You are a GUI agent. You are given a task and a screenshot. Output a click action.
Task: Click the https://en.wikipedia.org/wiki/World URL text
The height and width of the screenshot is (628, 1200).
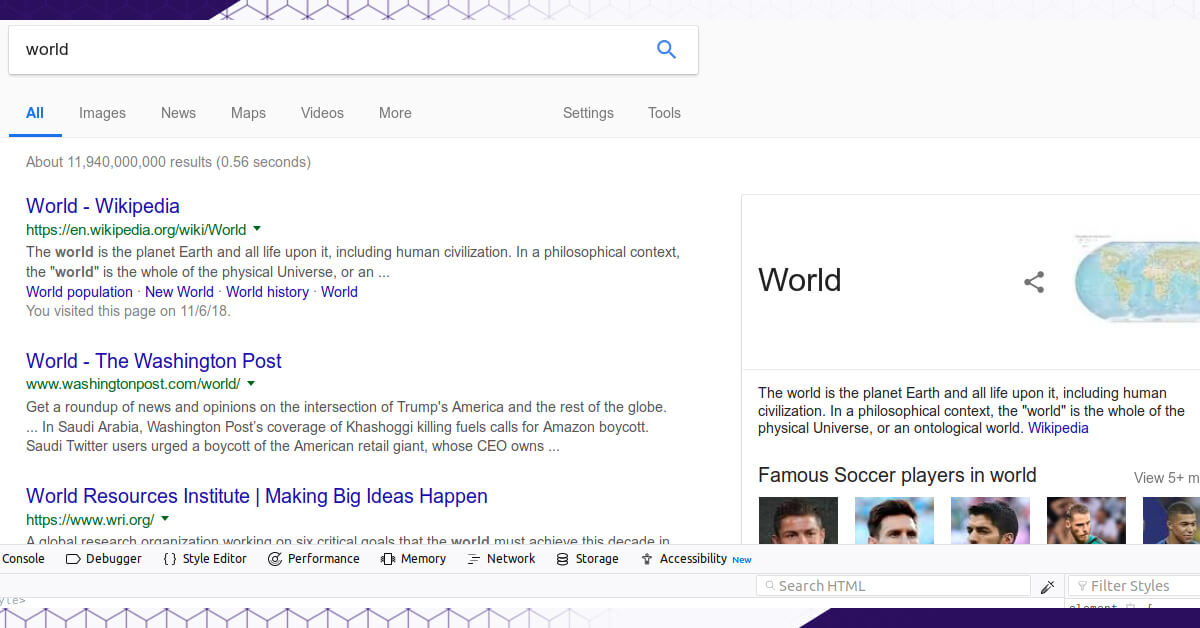click(x=136, y=230)
